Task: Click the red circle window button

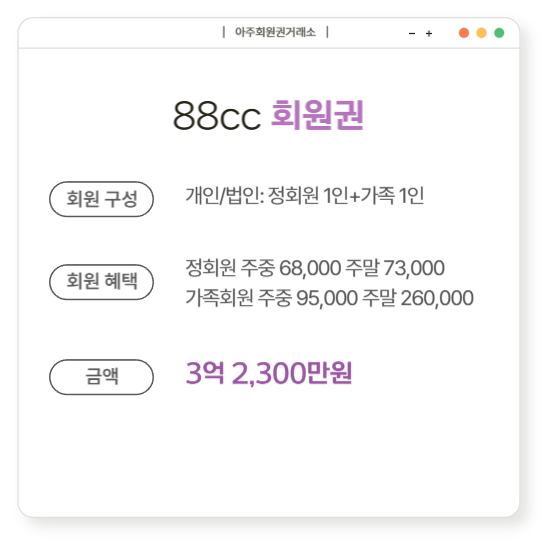Action: (x=464, y=33)
